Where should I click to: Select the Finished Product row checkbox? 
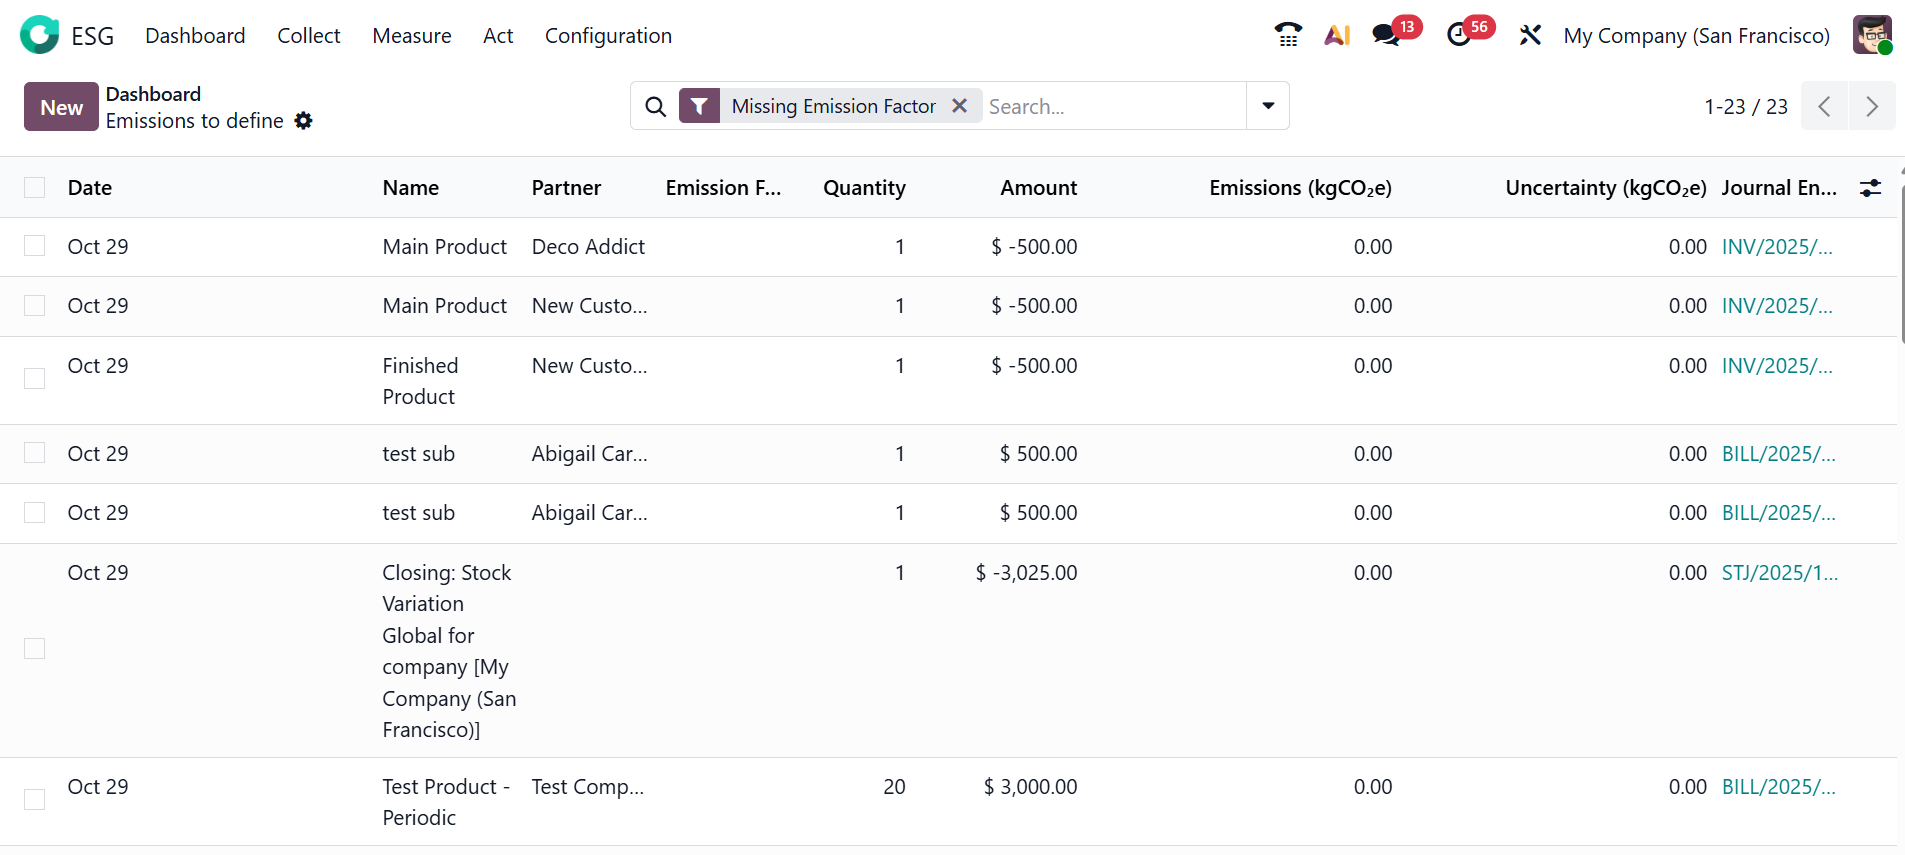[35, 378]
